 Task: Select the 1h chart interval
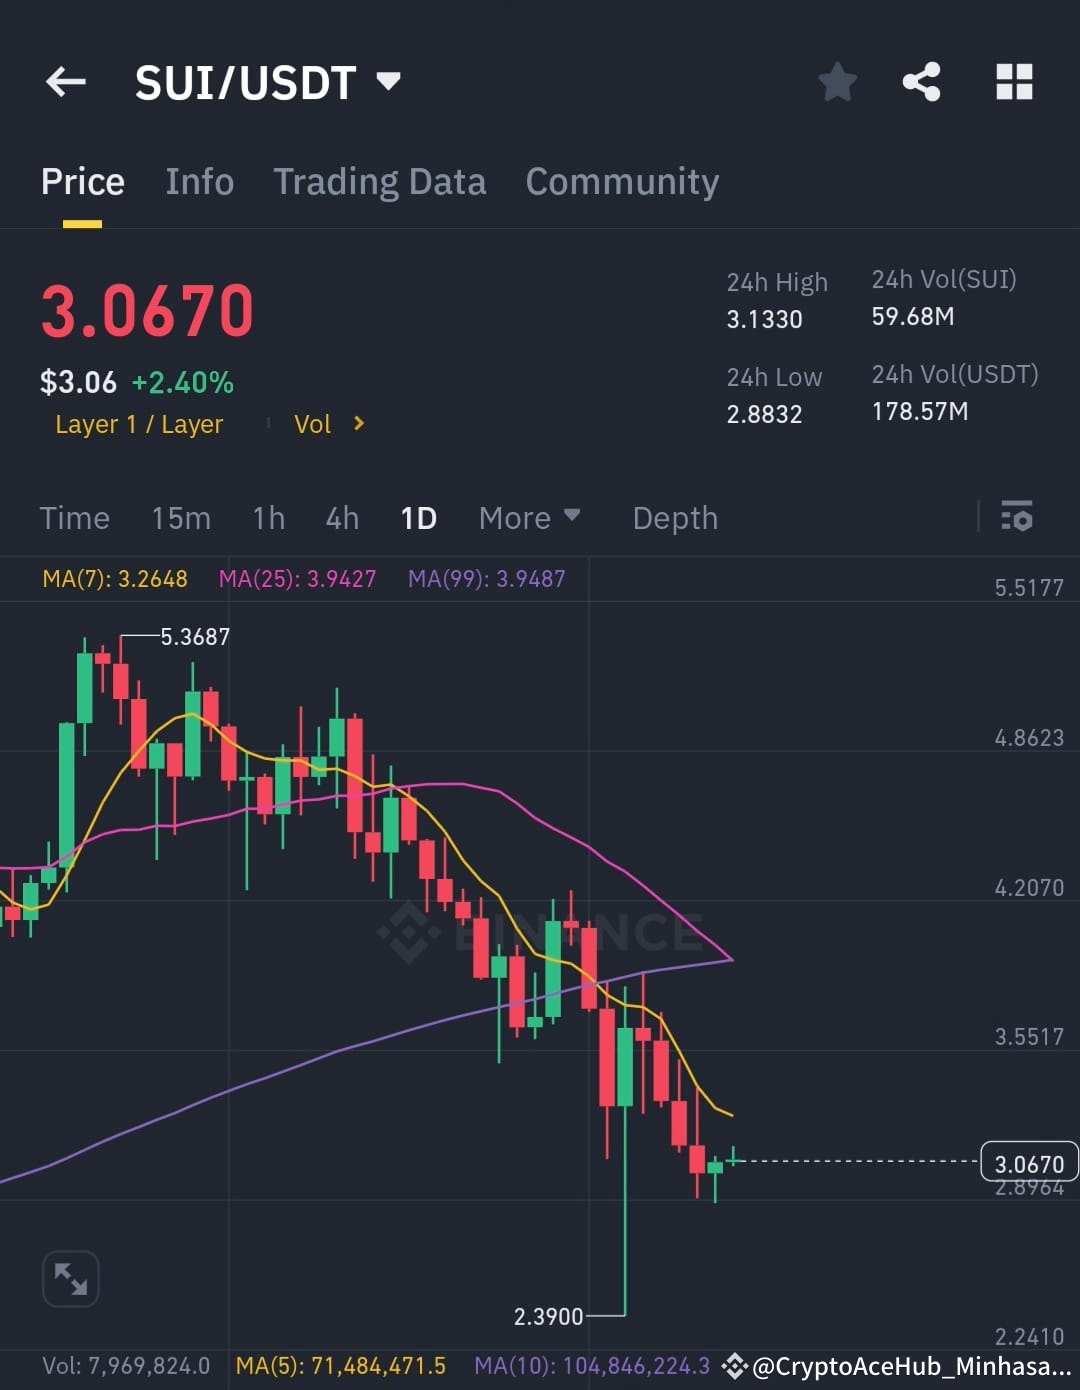[269, 518]
